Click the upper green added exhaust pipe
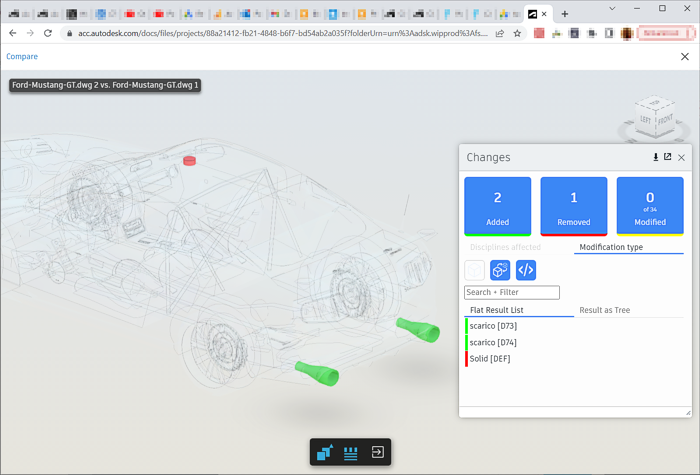This screenshot has height=475, width=700. 418,330
